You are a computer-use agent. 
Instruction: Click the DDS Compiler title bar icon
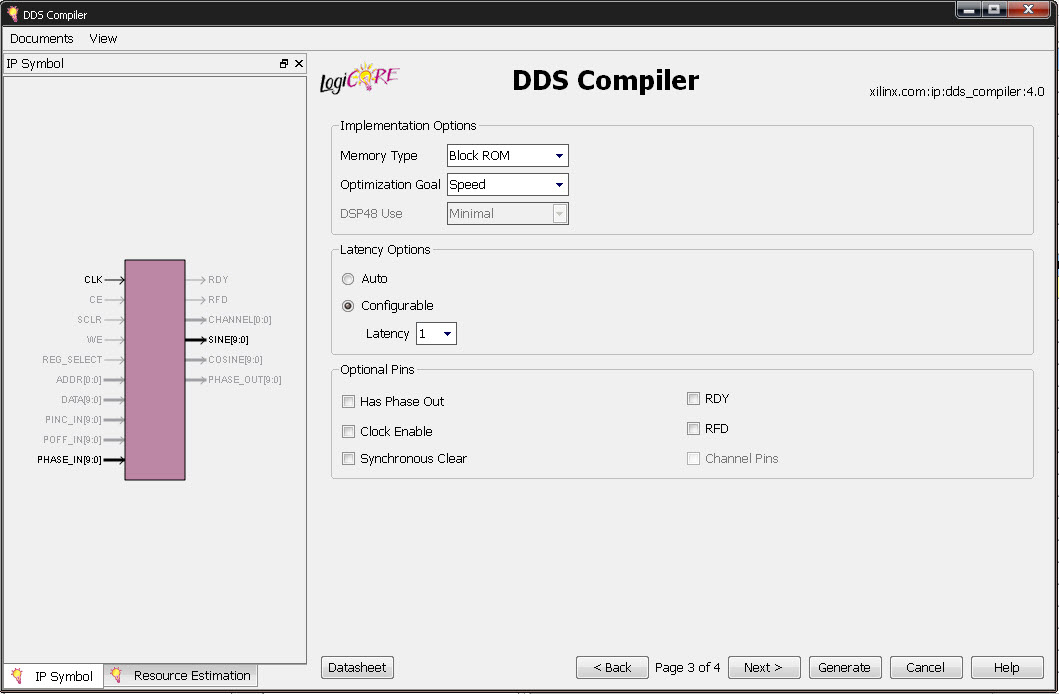12,15
